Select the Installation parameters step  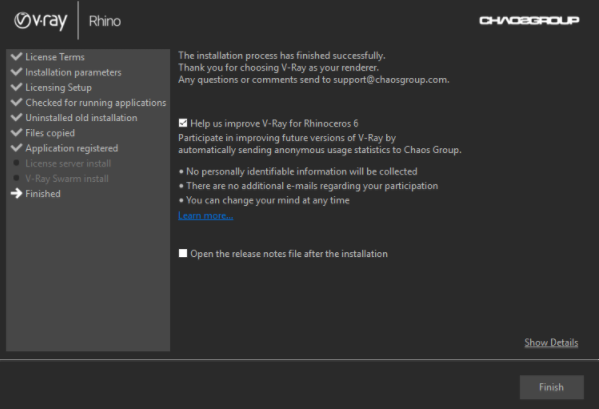coord(73,72)
